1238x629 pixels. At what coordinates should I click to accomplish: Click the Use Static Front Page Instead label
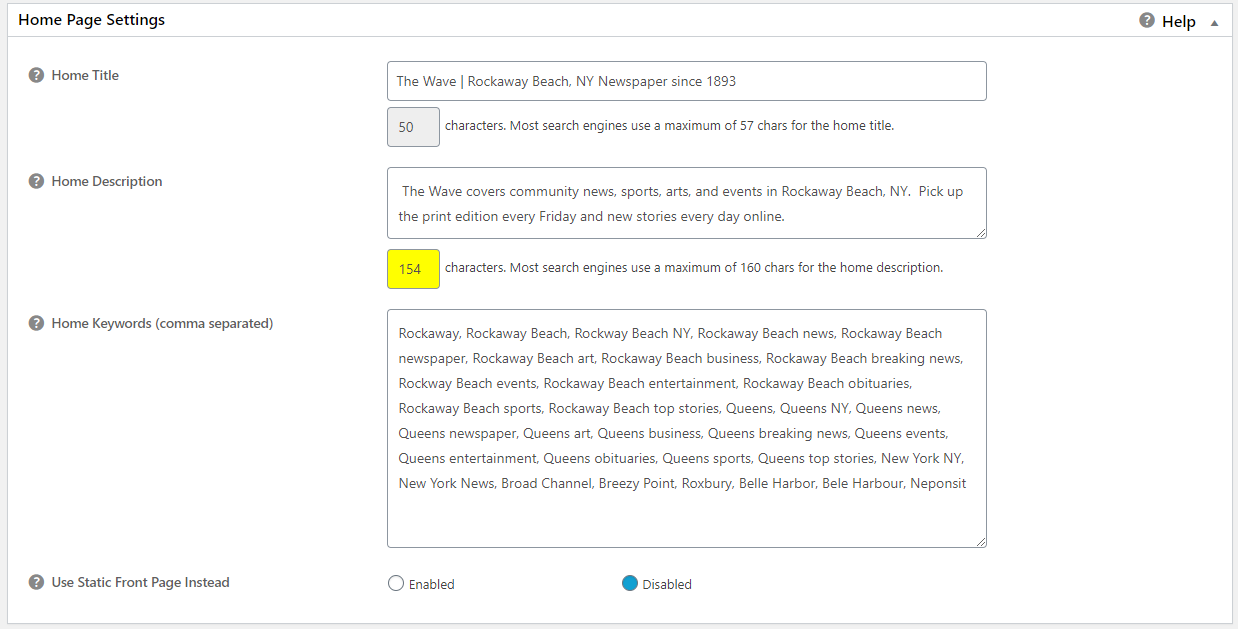(140, 582)
